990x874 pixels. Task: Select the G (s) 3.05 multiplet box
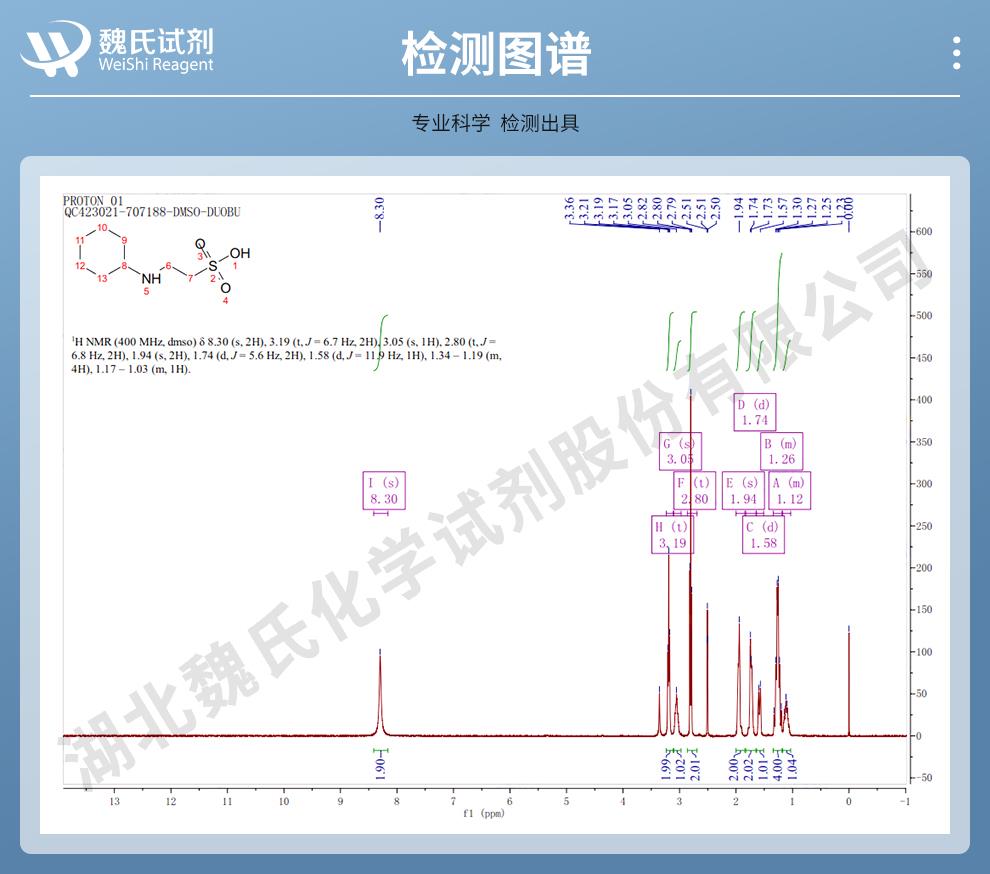point(680,452)
